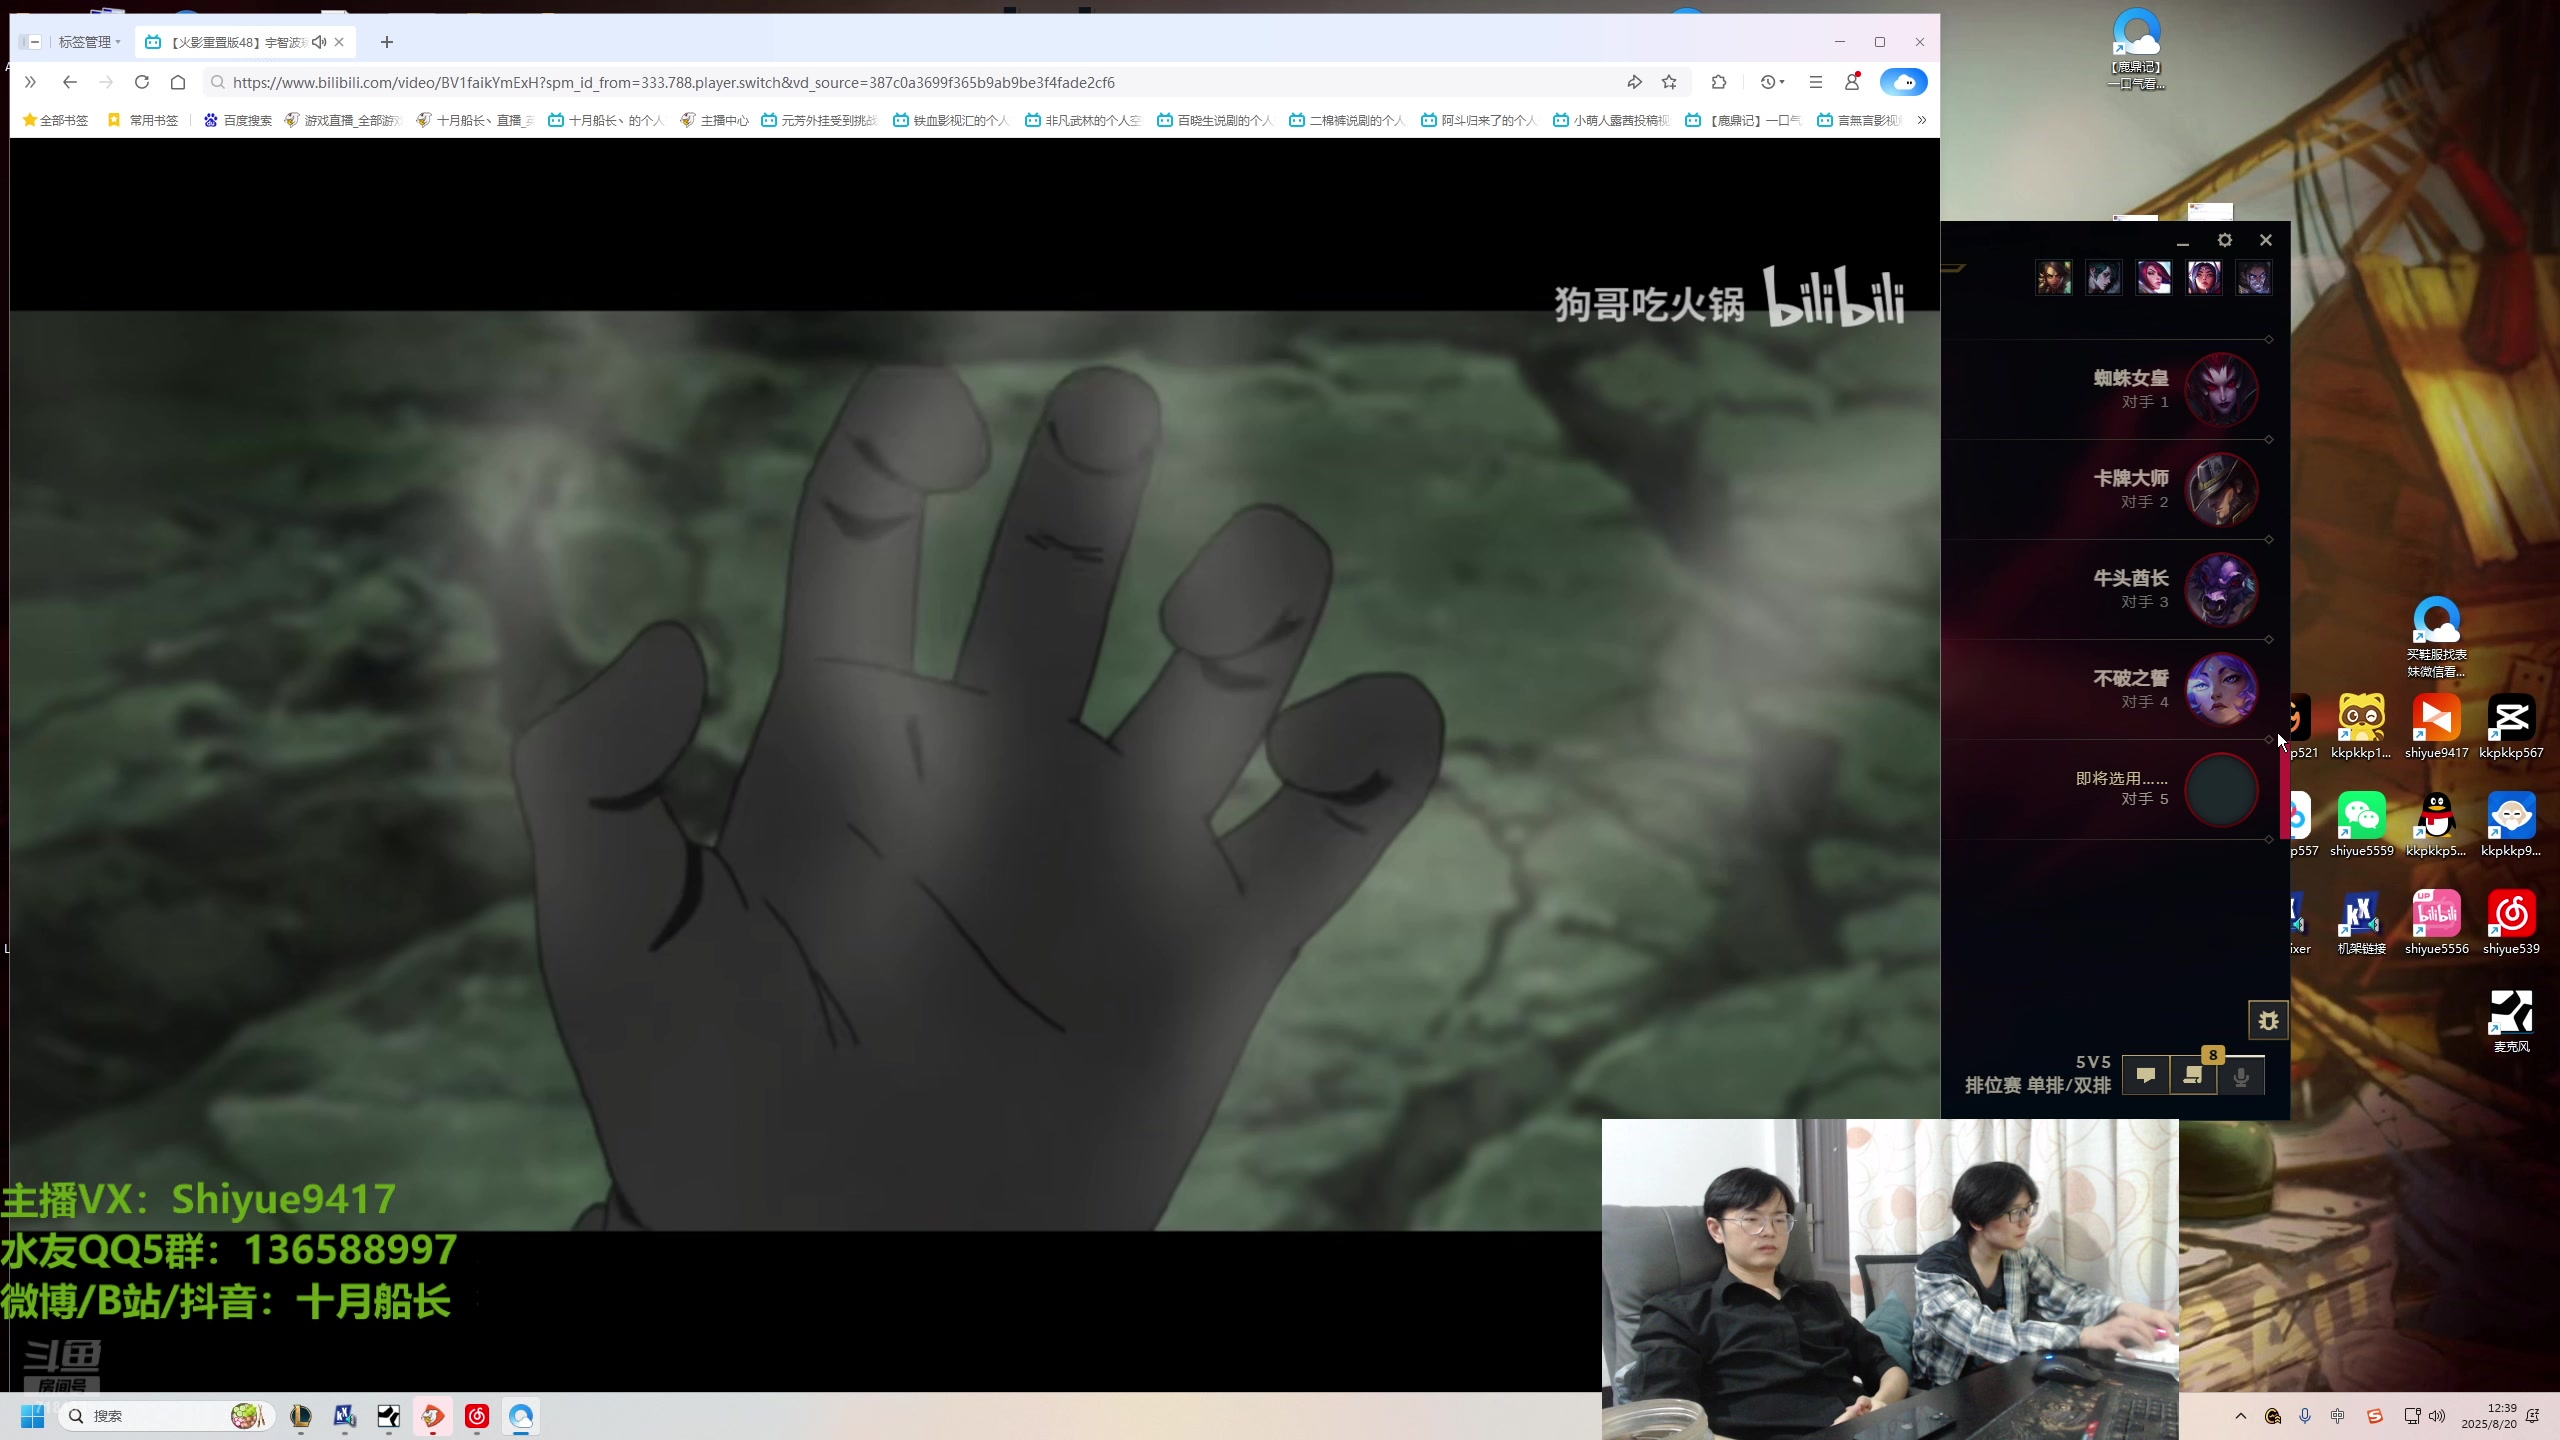The image size is (2560, 1440).
Task: Click the share arrow in address bar
Action: coord(1634,82)
